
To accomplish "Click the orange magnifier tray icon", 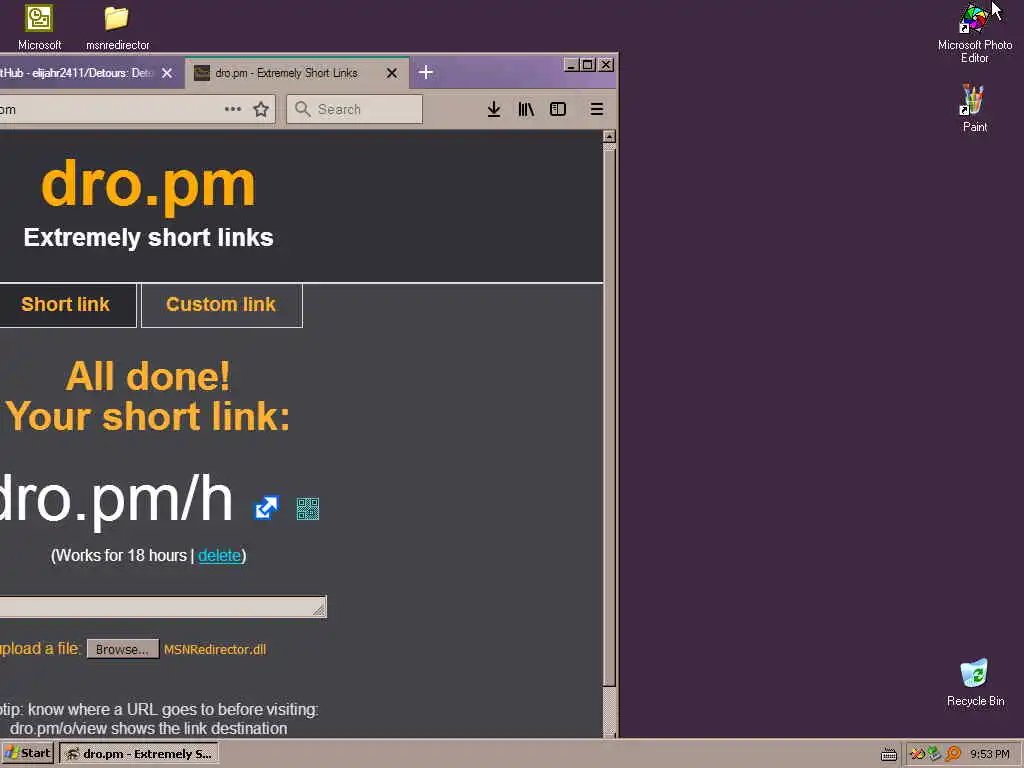I will (953, 754).
